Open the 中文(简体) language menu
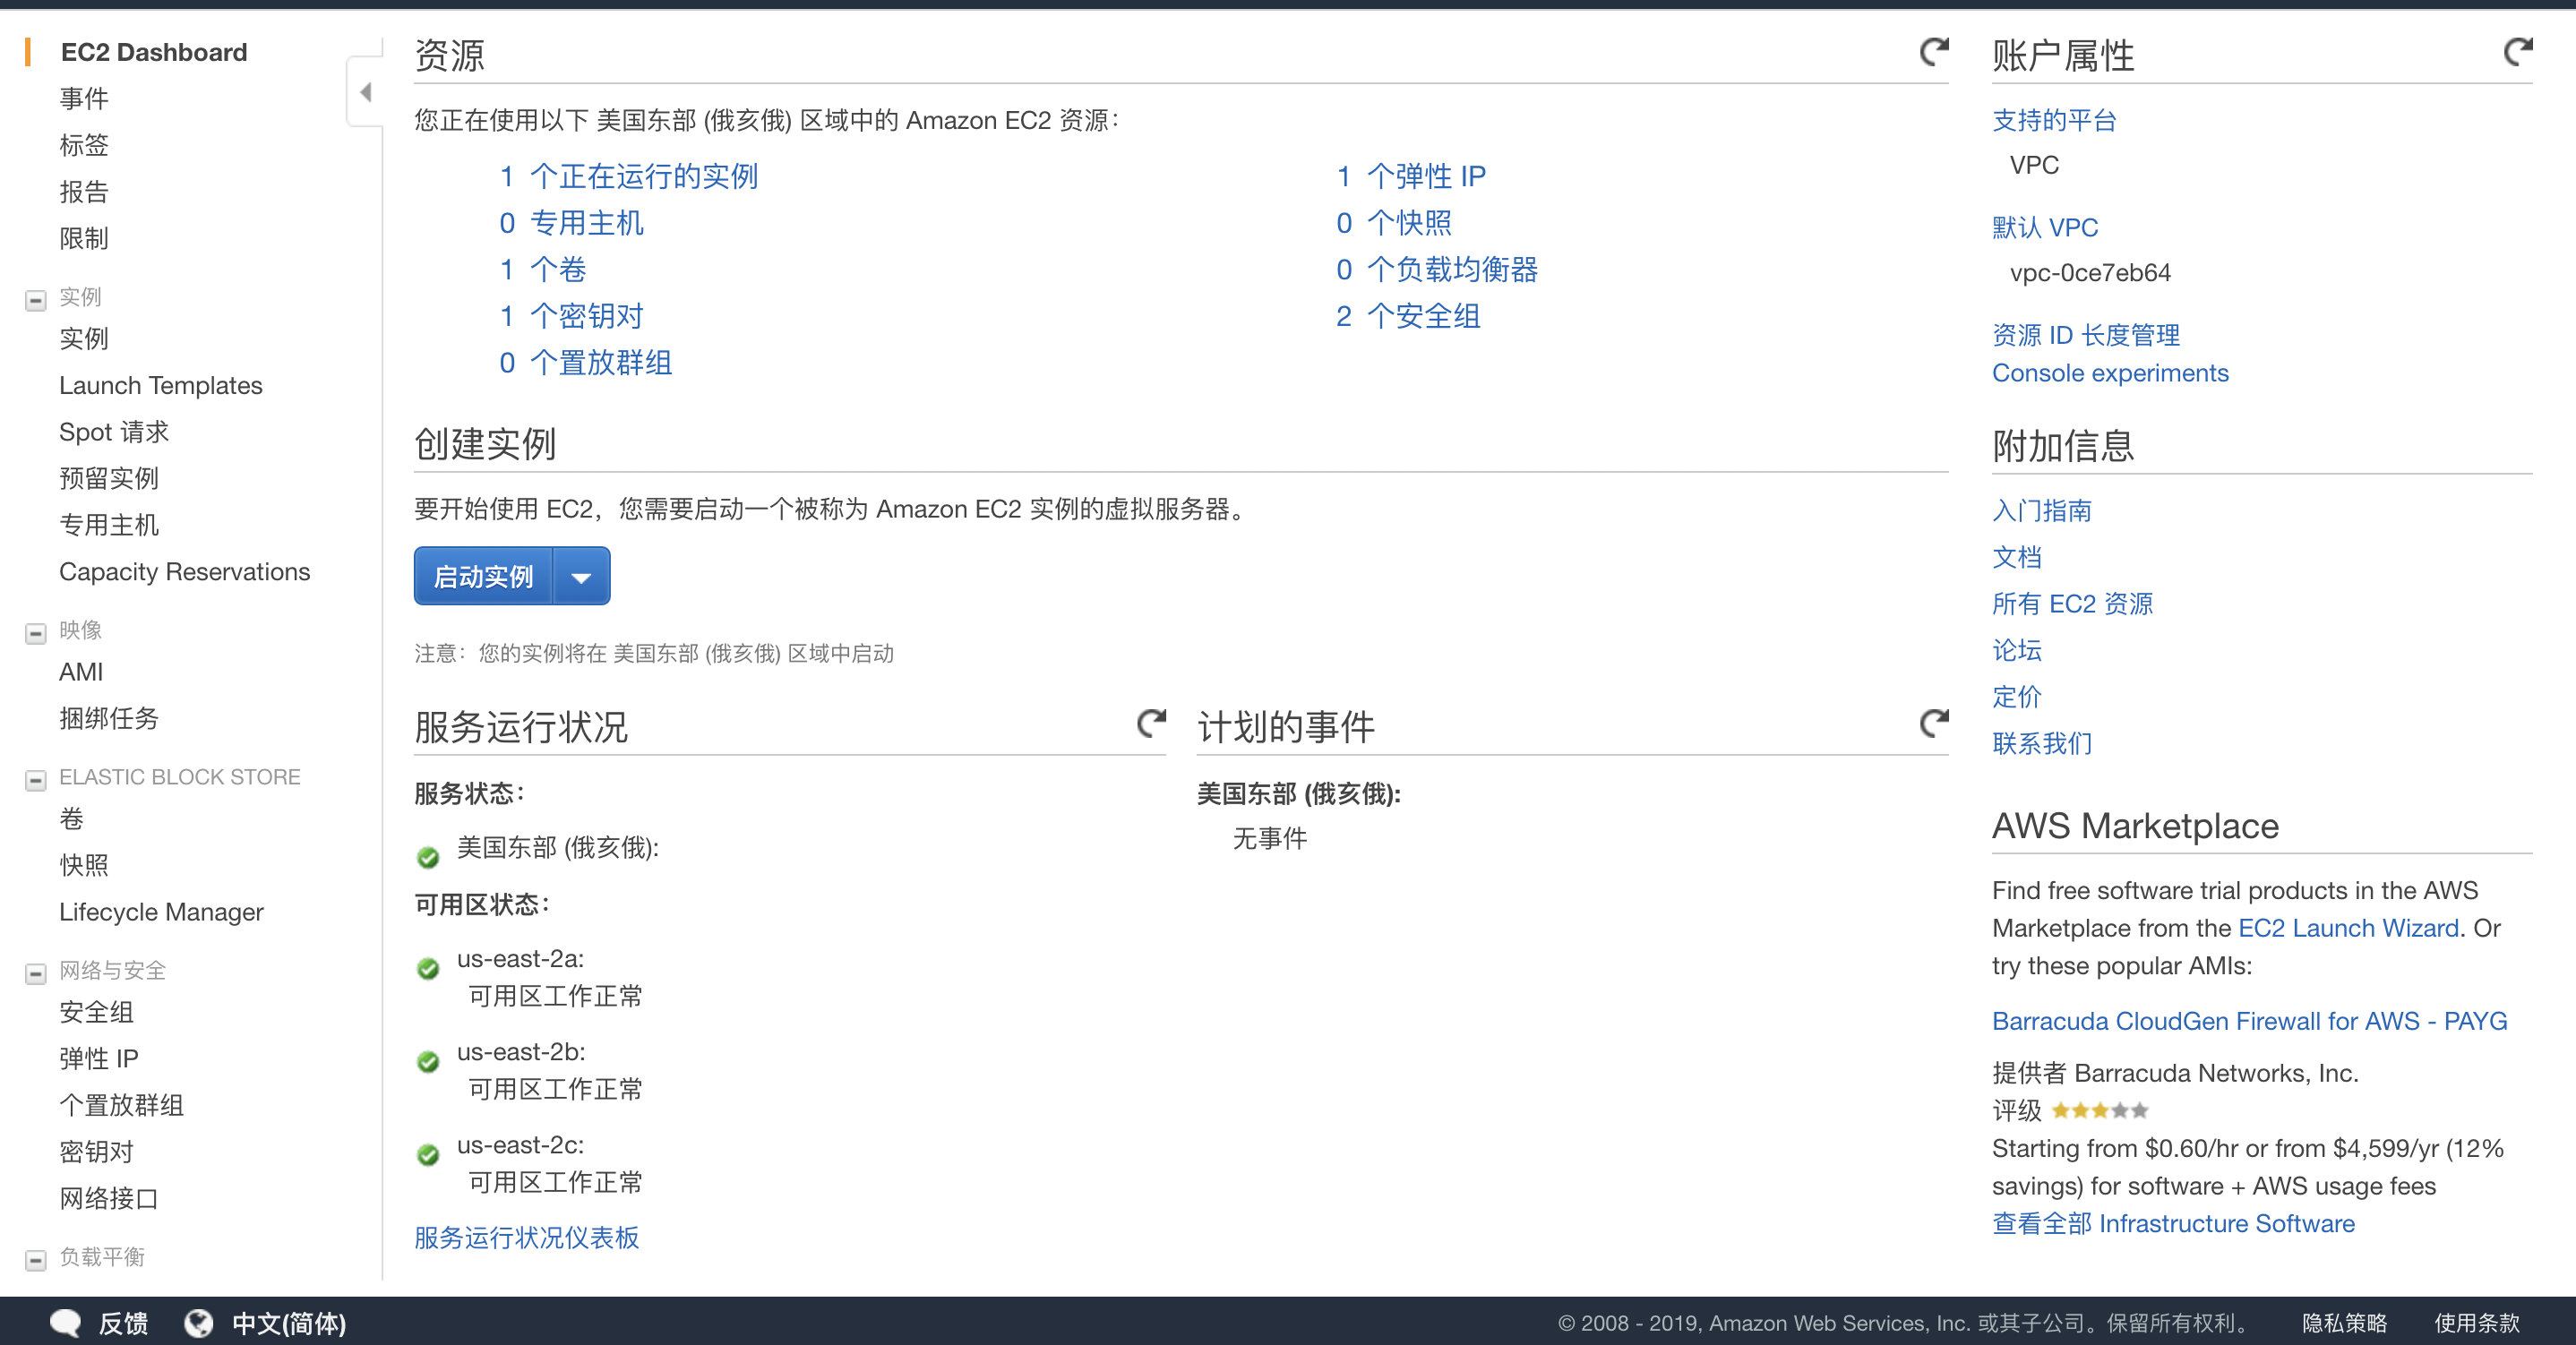The height and width of the screenshot is (1345, 2576). click(288, 1322)
